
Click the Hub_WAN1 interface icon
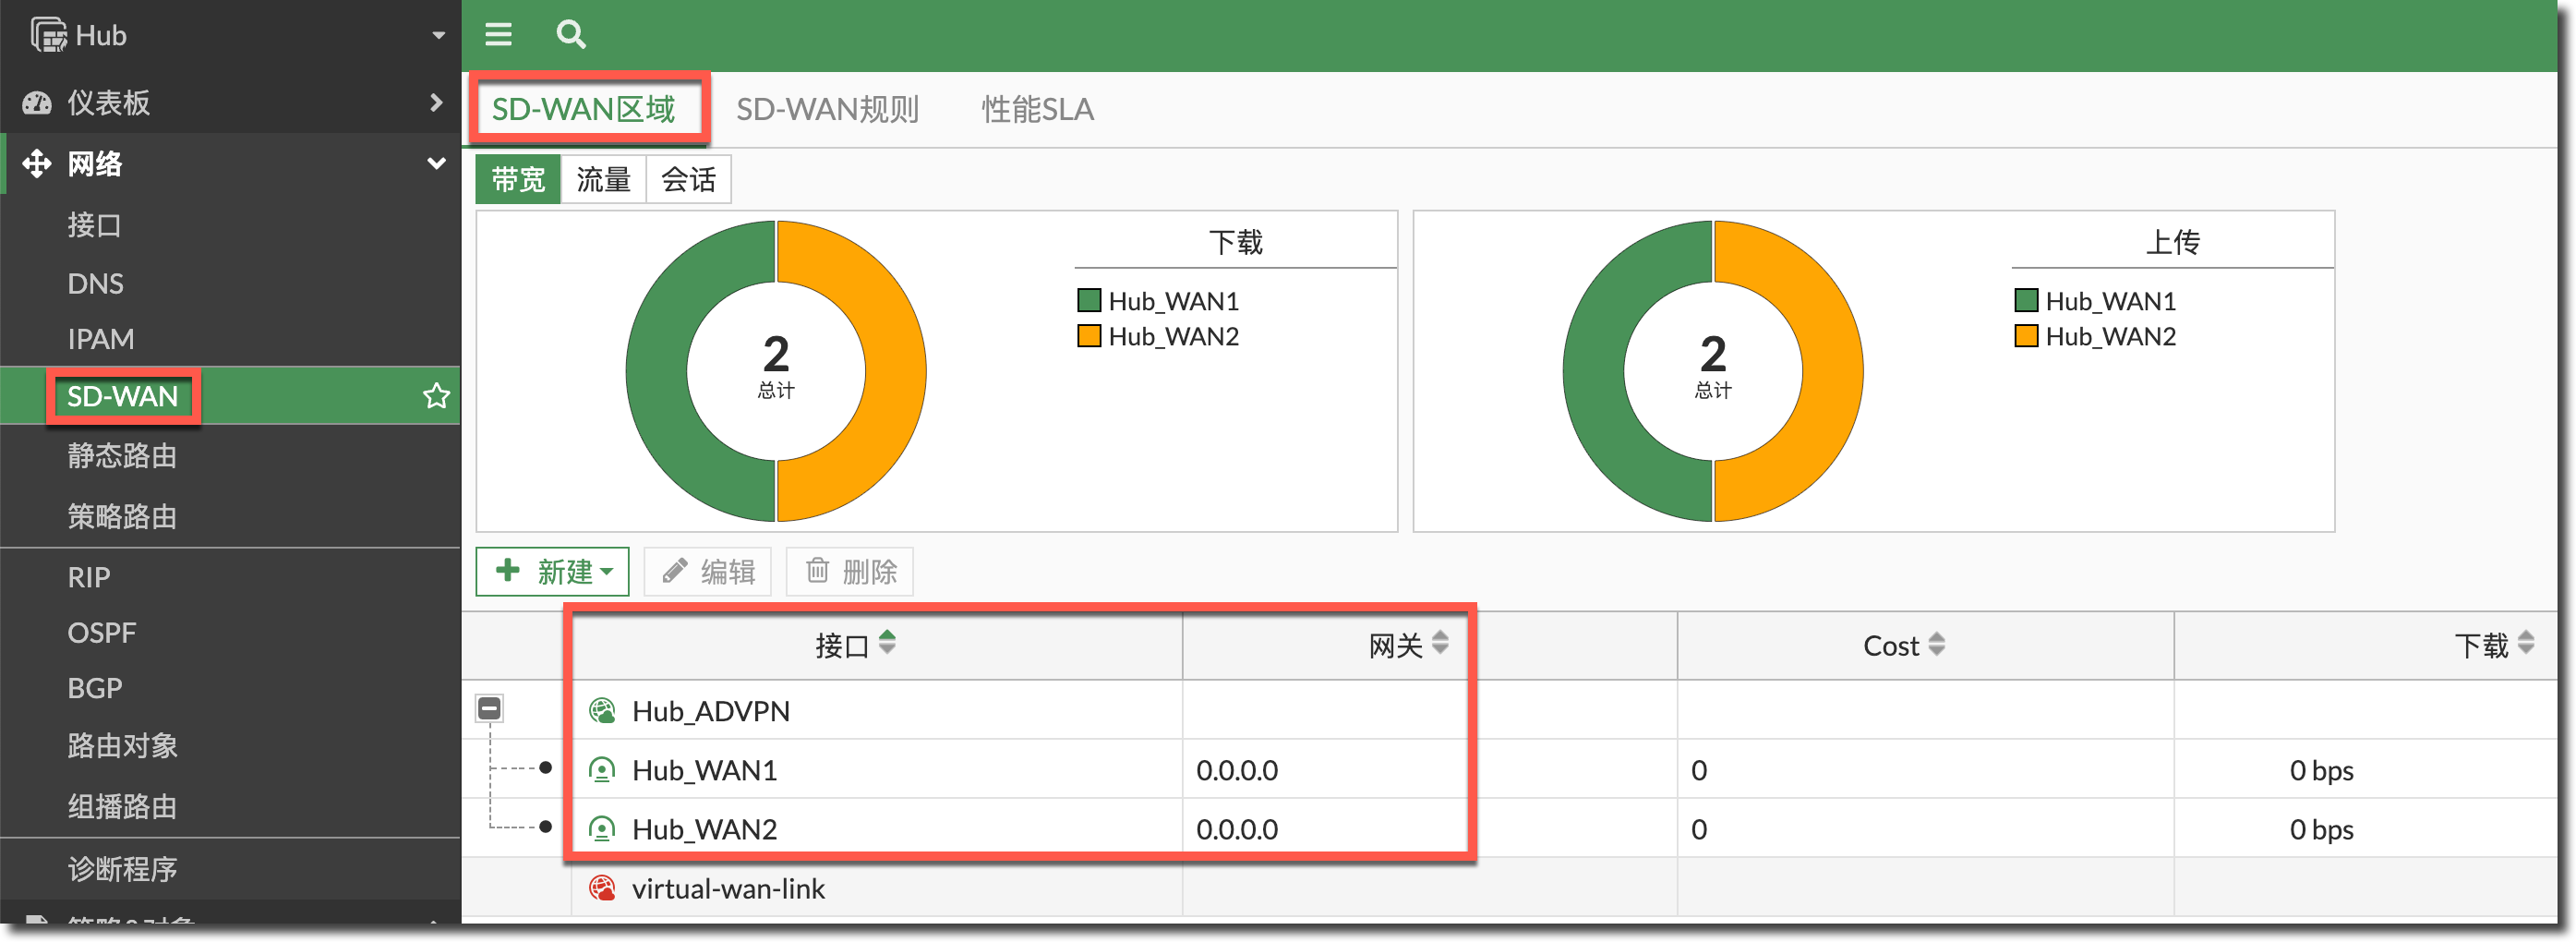click(x=602, y=770)
